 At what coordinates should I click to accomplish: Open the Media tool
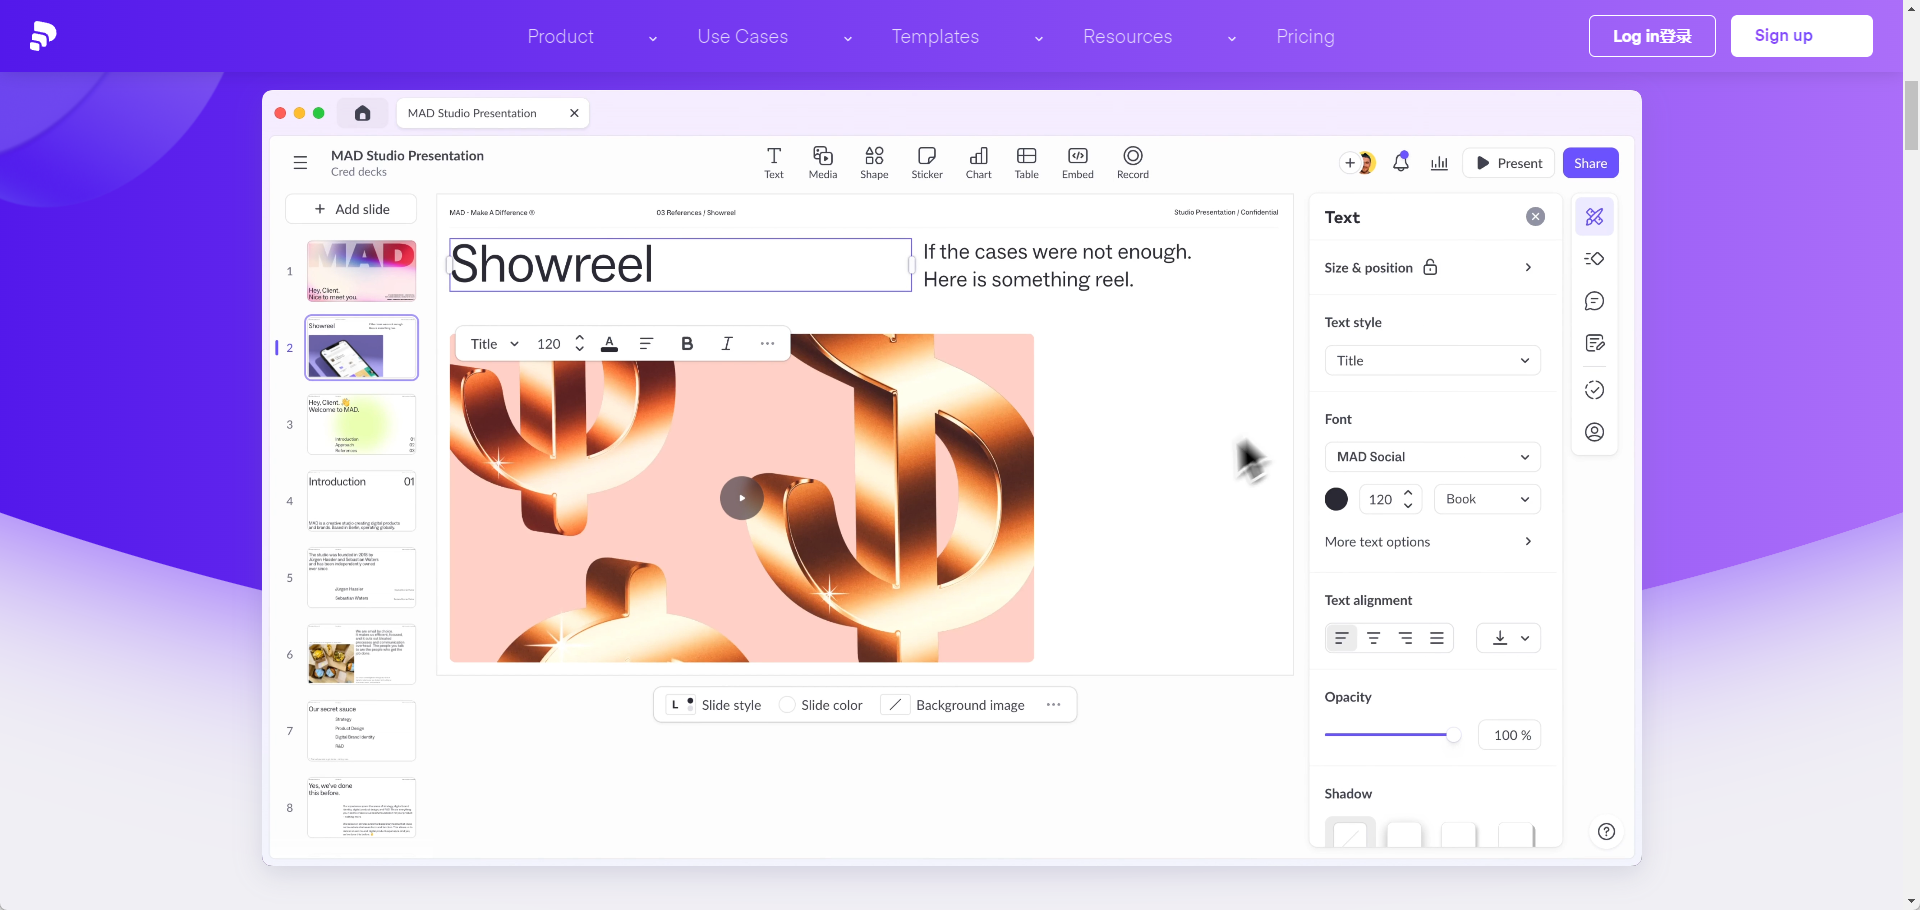[823, 162]
